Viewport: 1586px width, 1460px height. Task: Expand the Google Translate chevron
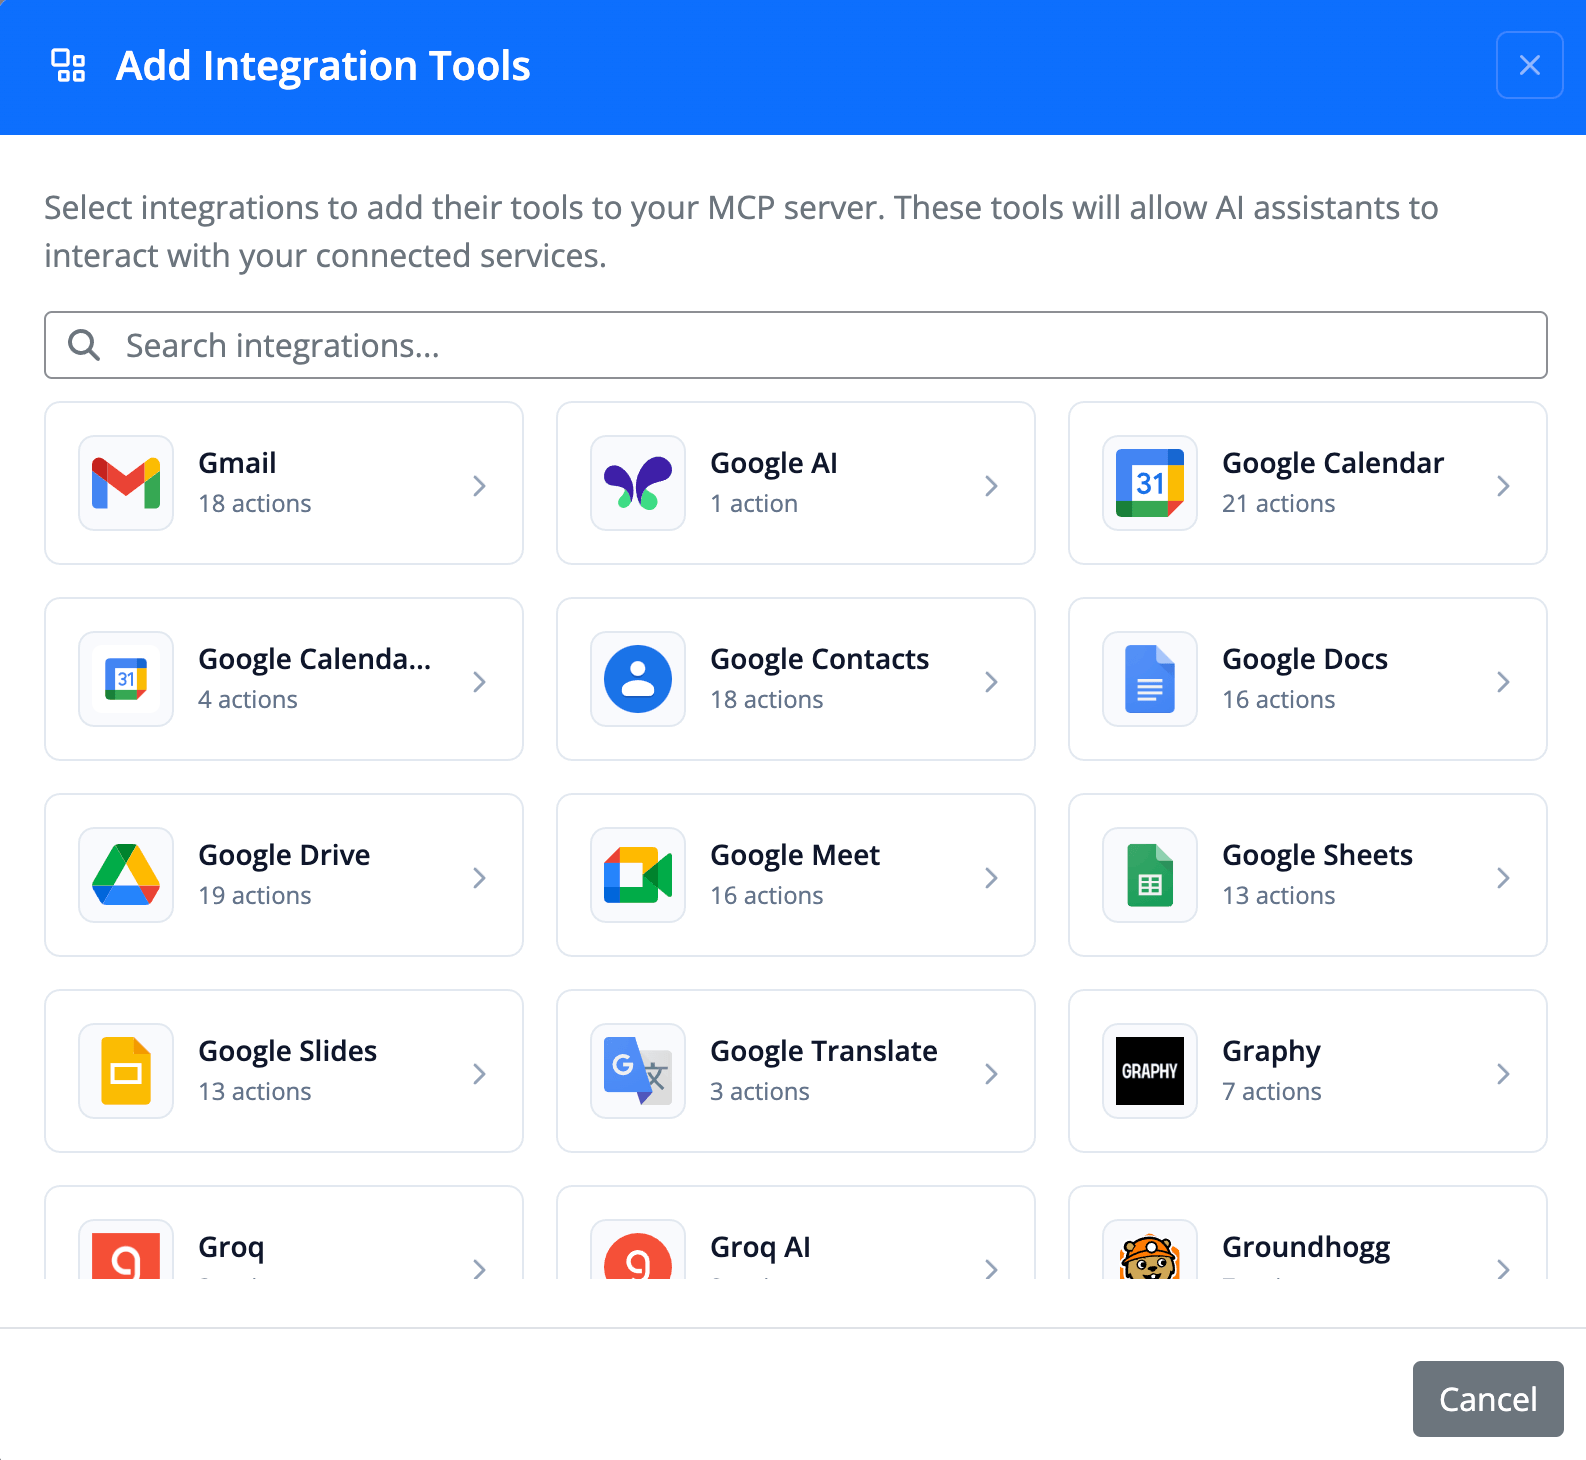pyautogui.click(x=992, y=1074)
